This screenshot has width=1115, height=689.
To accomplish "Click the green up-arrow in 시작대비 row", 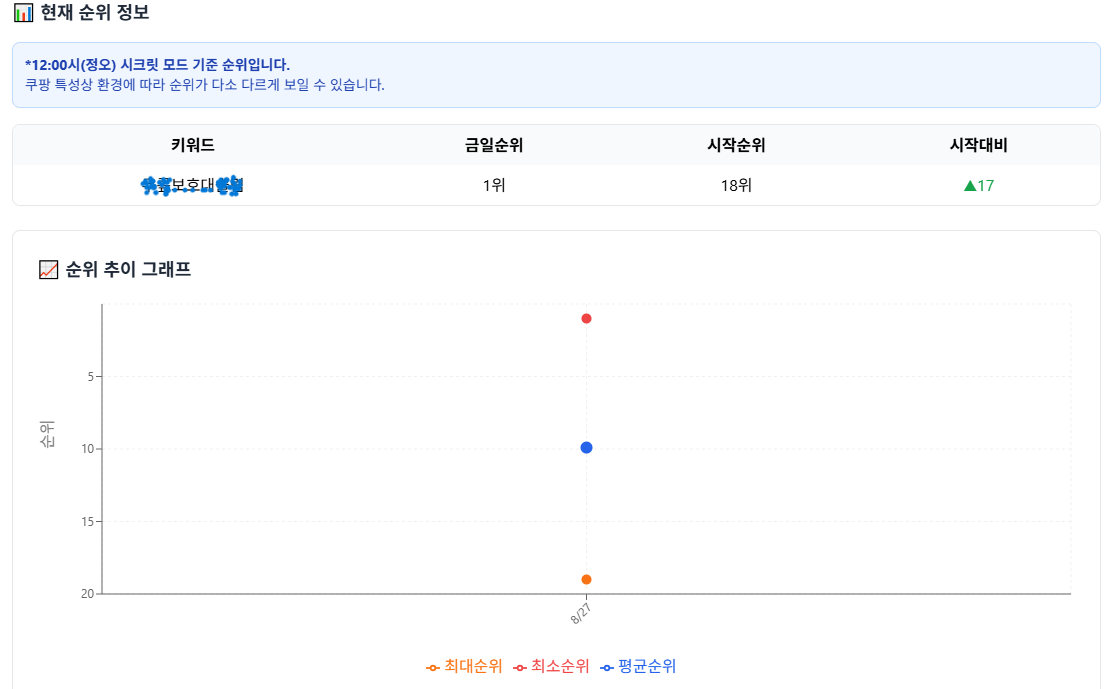I will [969, 186].
